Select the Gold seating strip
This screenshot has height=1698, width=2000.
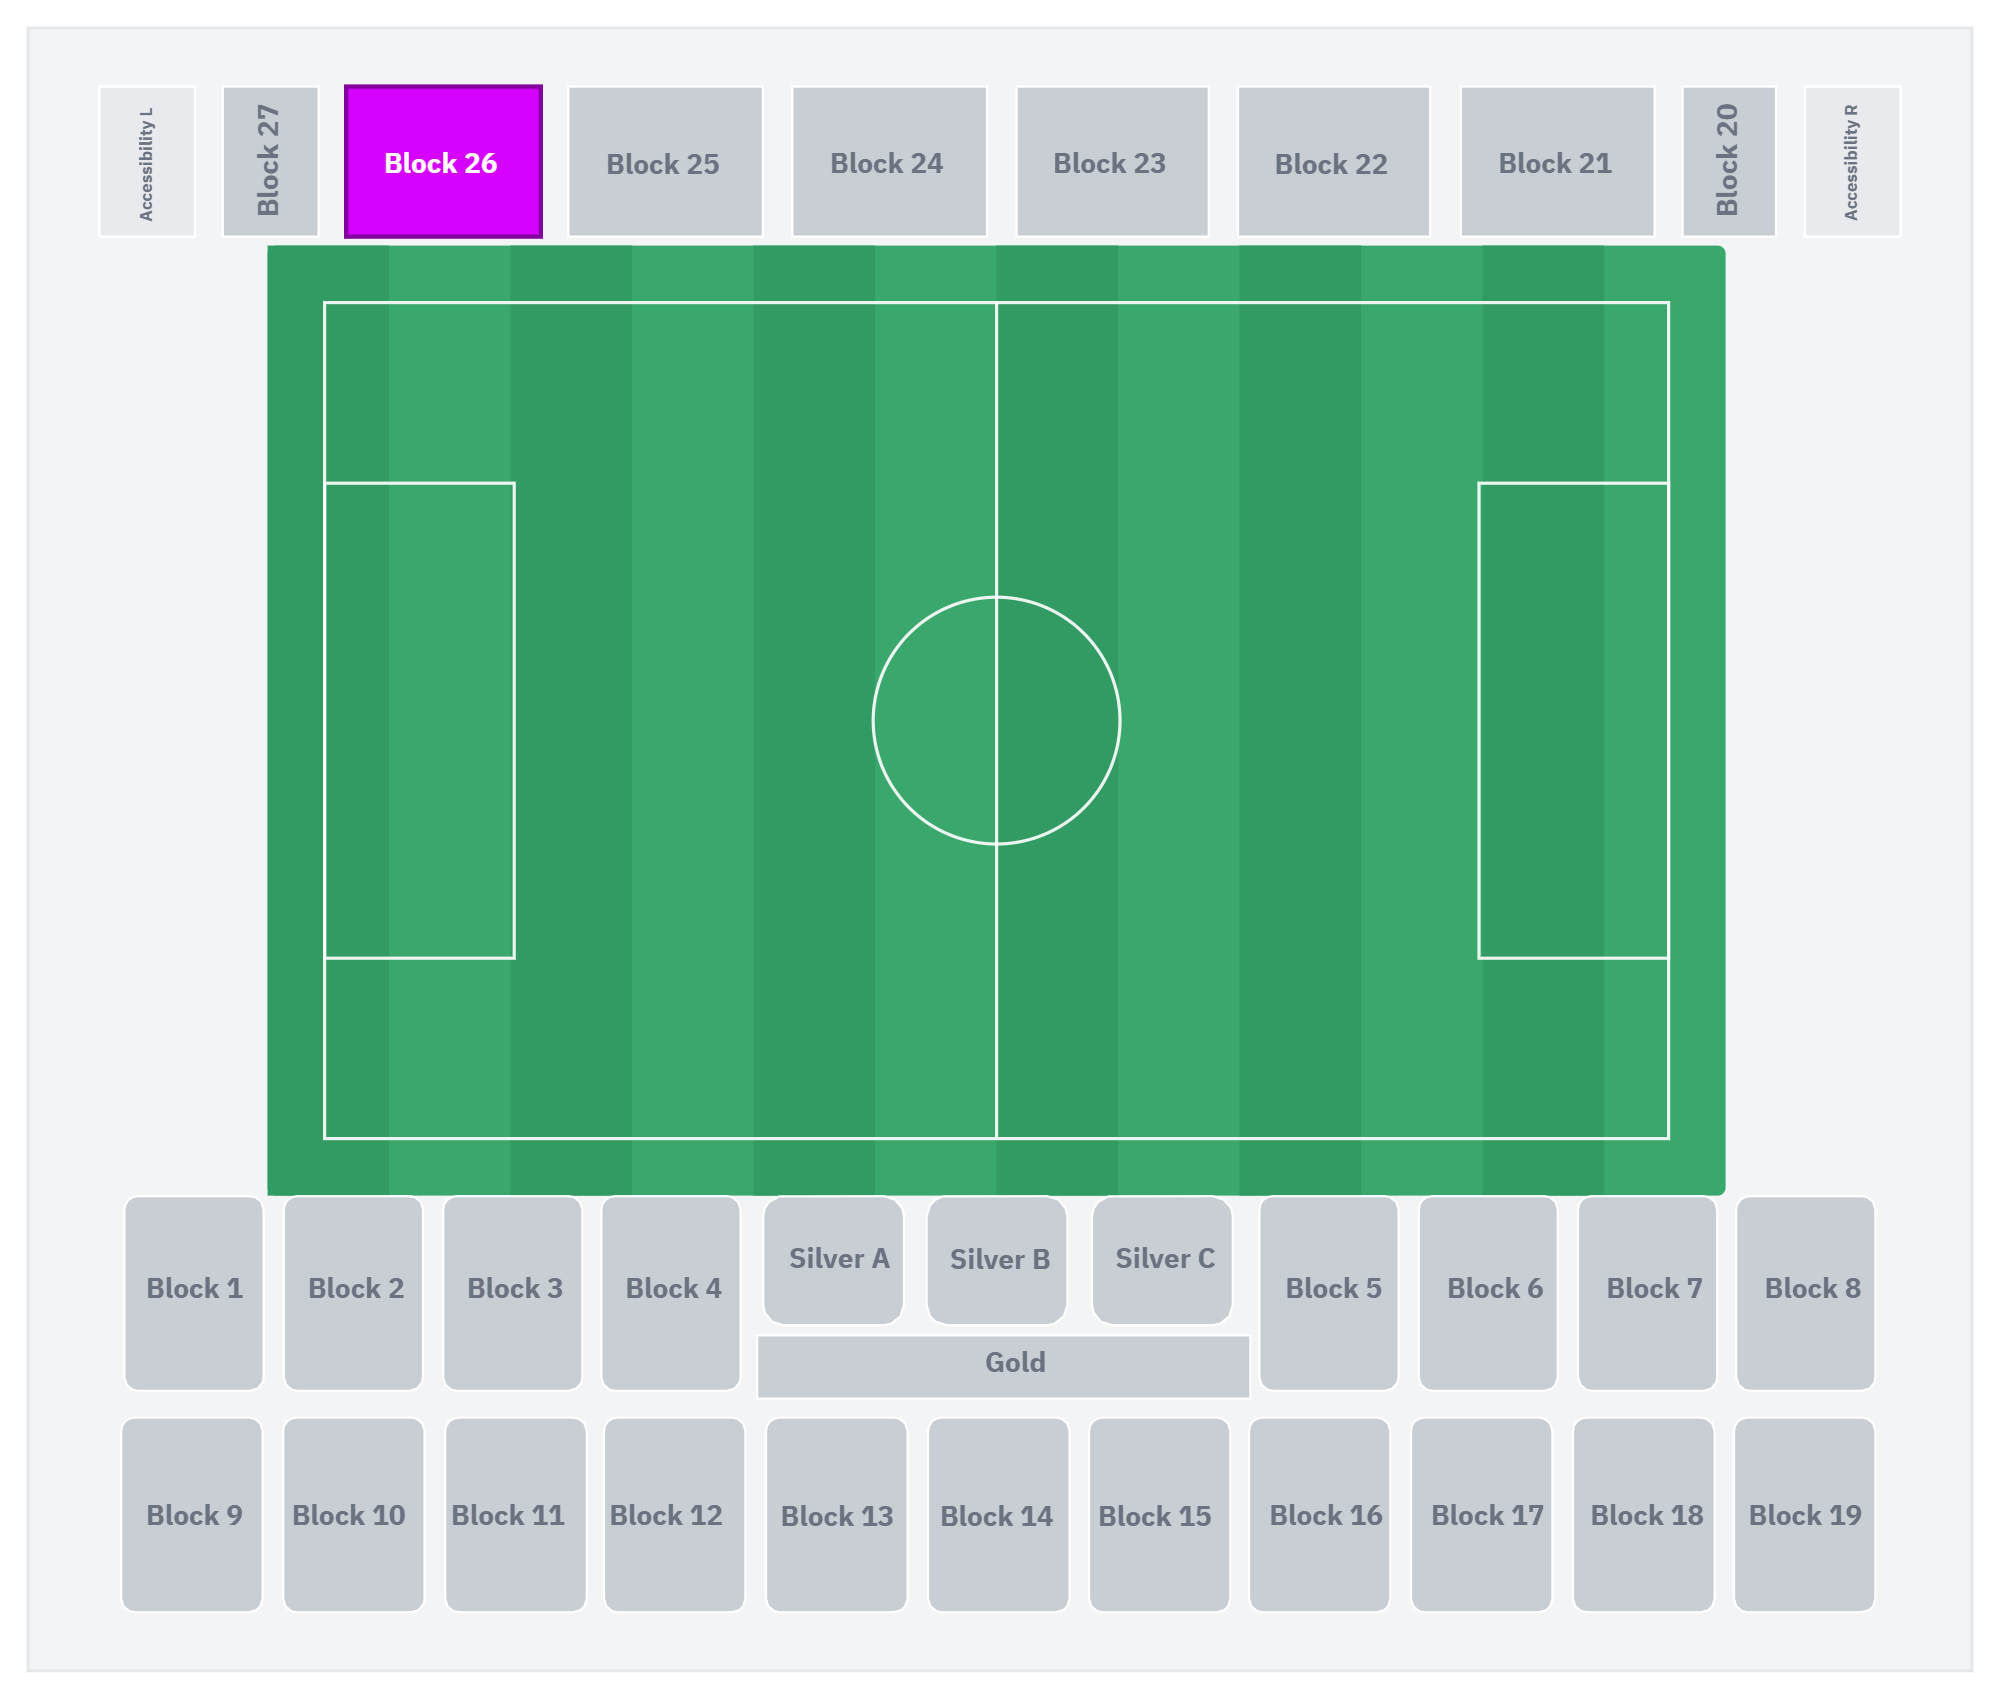(1004, 1366)
